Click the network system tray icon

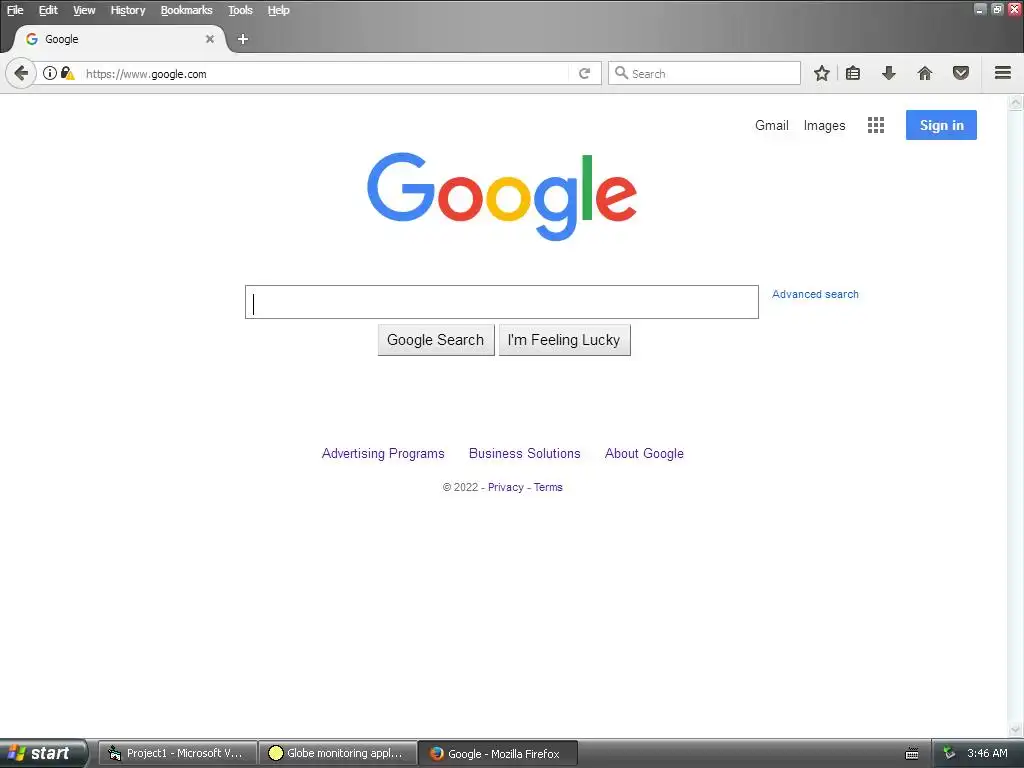coord(949,753)
